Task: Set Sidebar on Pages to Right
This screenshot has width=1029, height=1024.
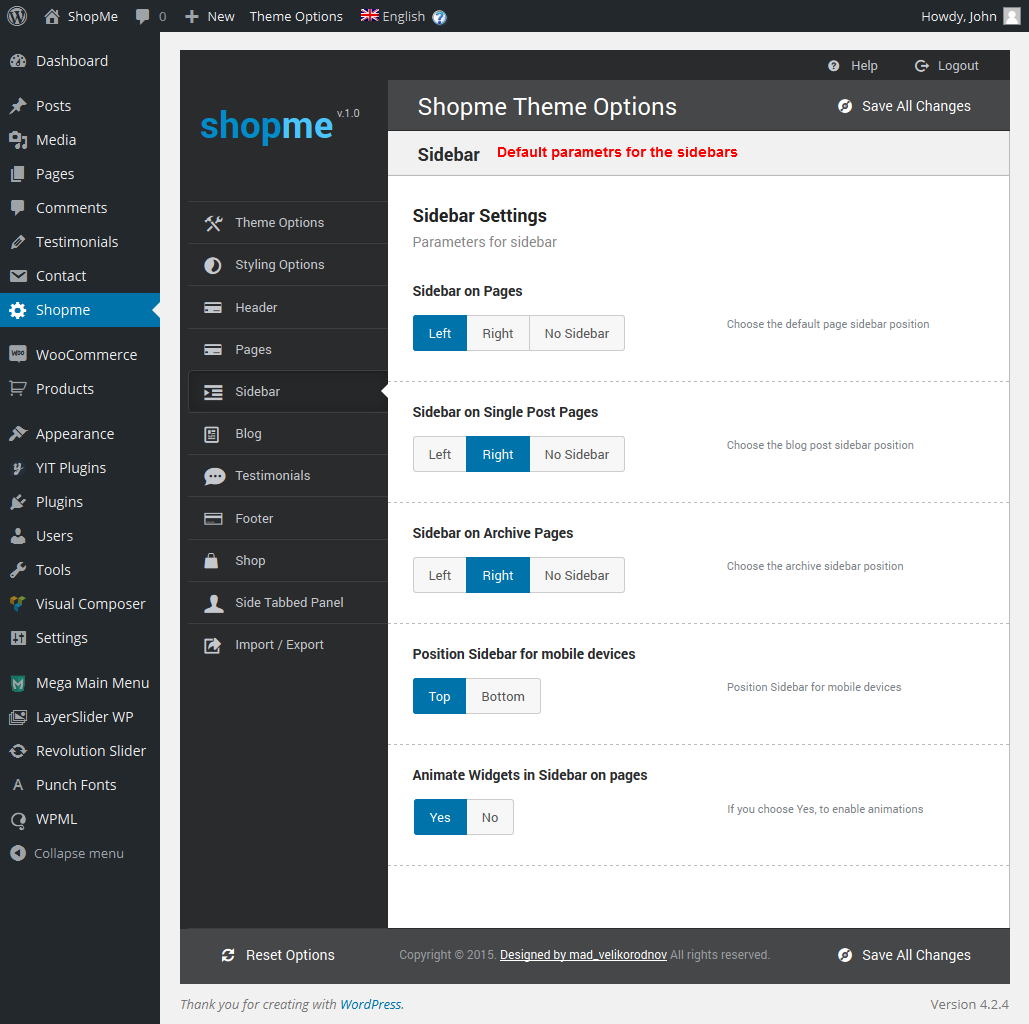Action: [x=497, y=334]
